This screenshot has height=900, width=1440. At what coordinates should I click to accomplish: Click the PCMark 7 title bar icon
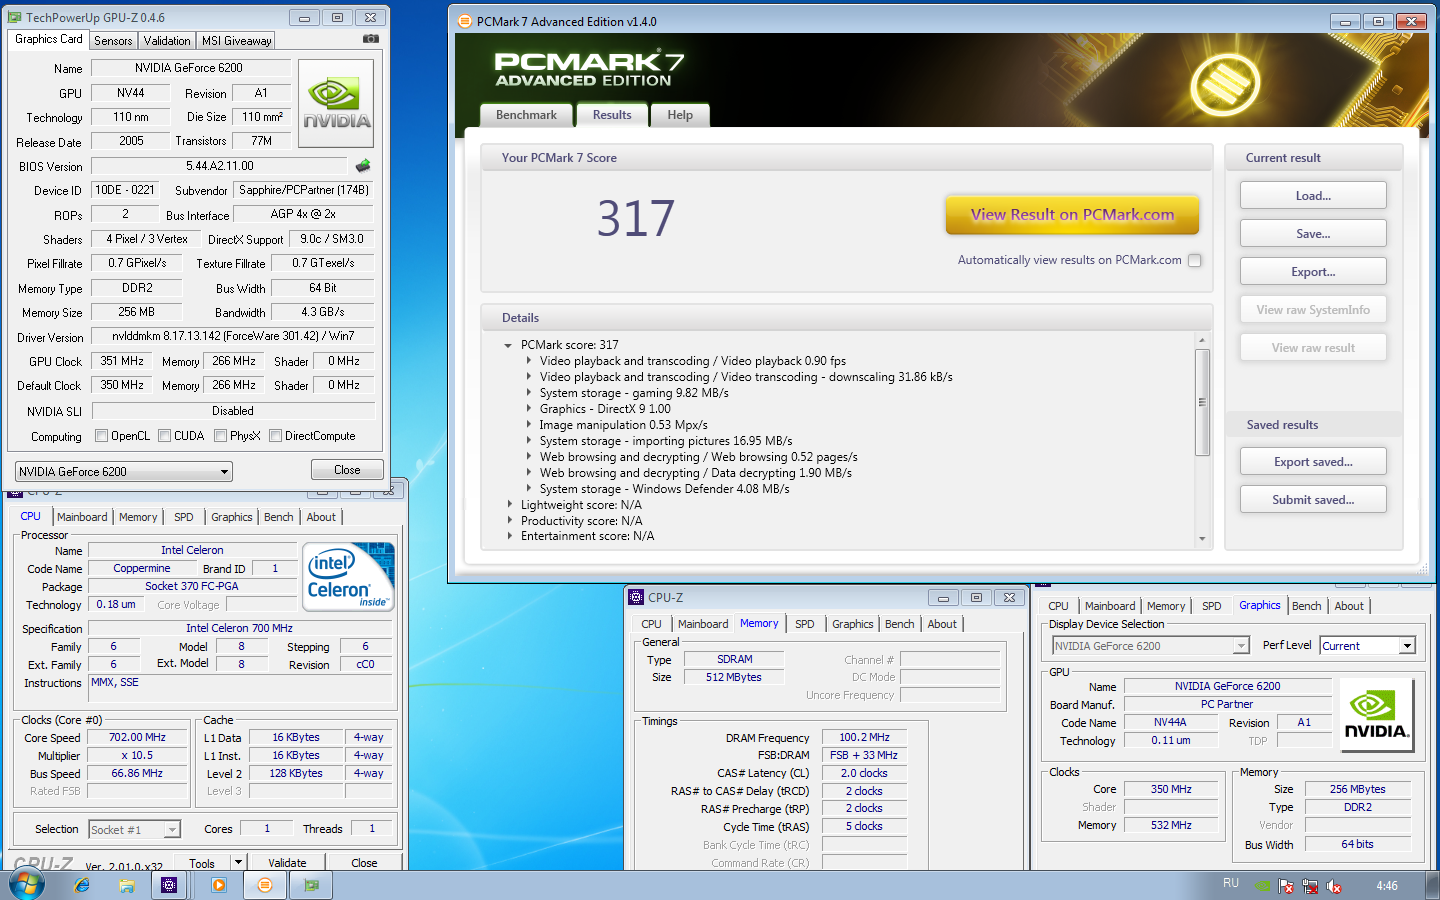[x=464, y=21]
